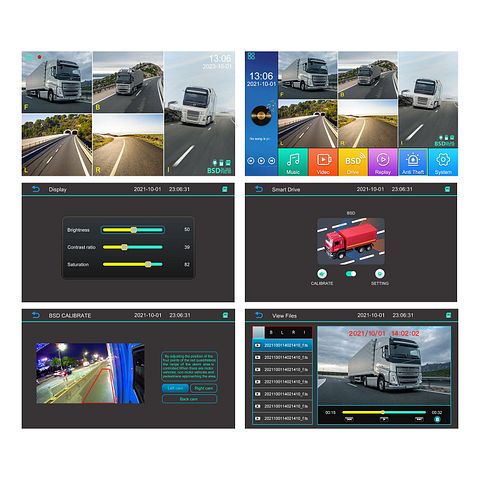Select the Left cam button
This screenshot has width=480, height=480.
pos(175,388)
